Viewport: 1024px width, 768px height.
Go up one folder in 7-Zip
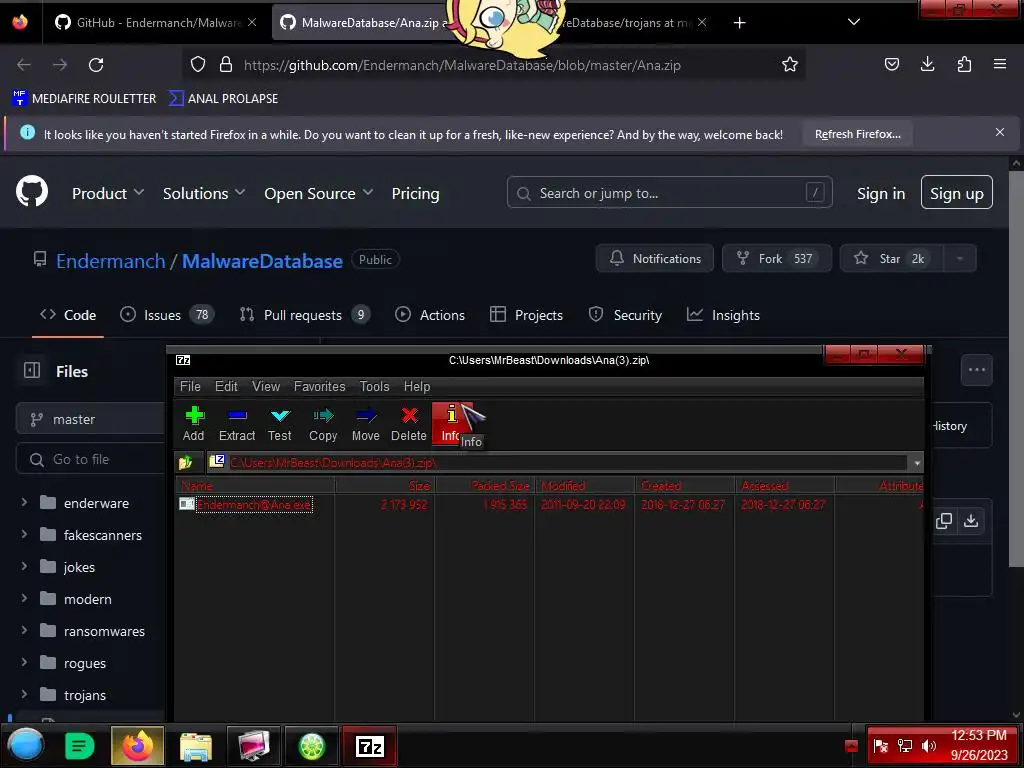185,462
